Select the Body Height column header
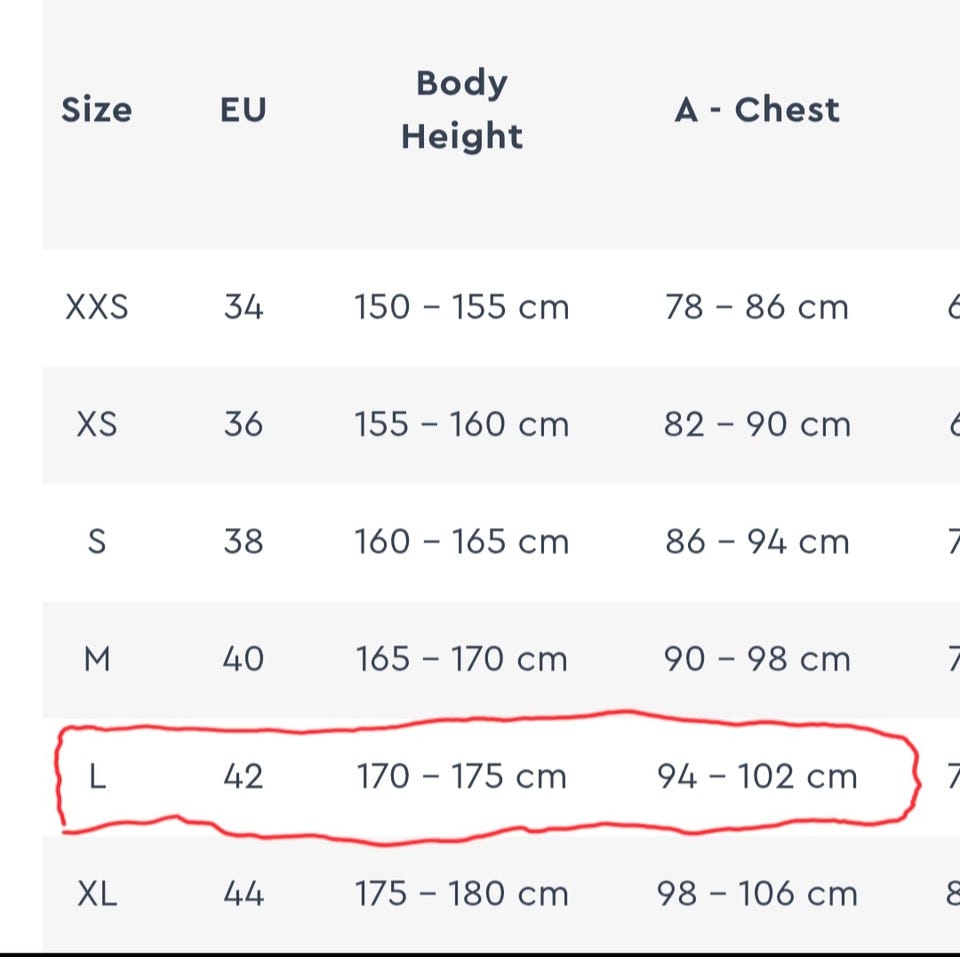Viewport: 960px width, 957px height. coord(462,110)
